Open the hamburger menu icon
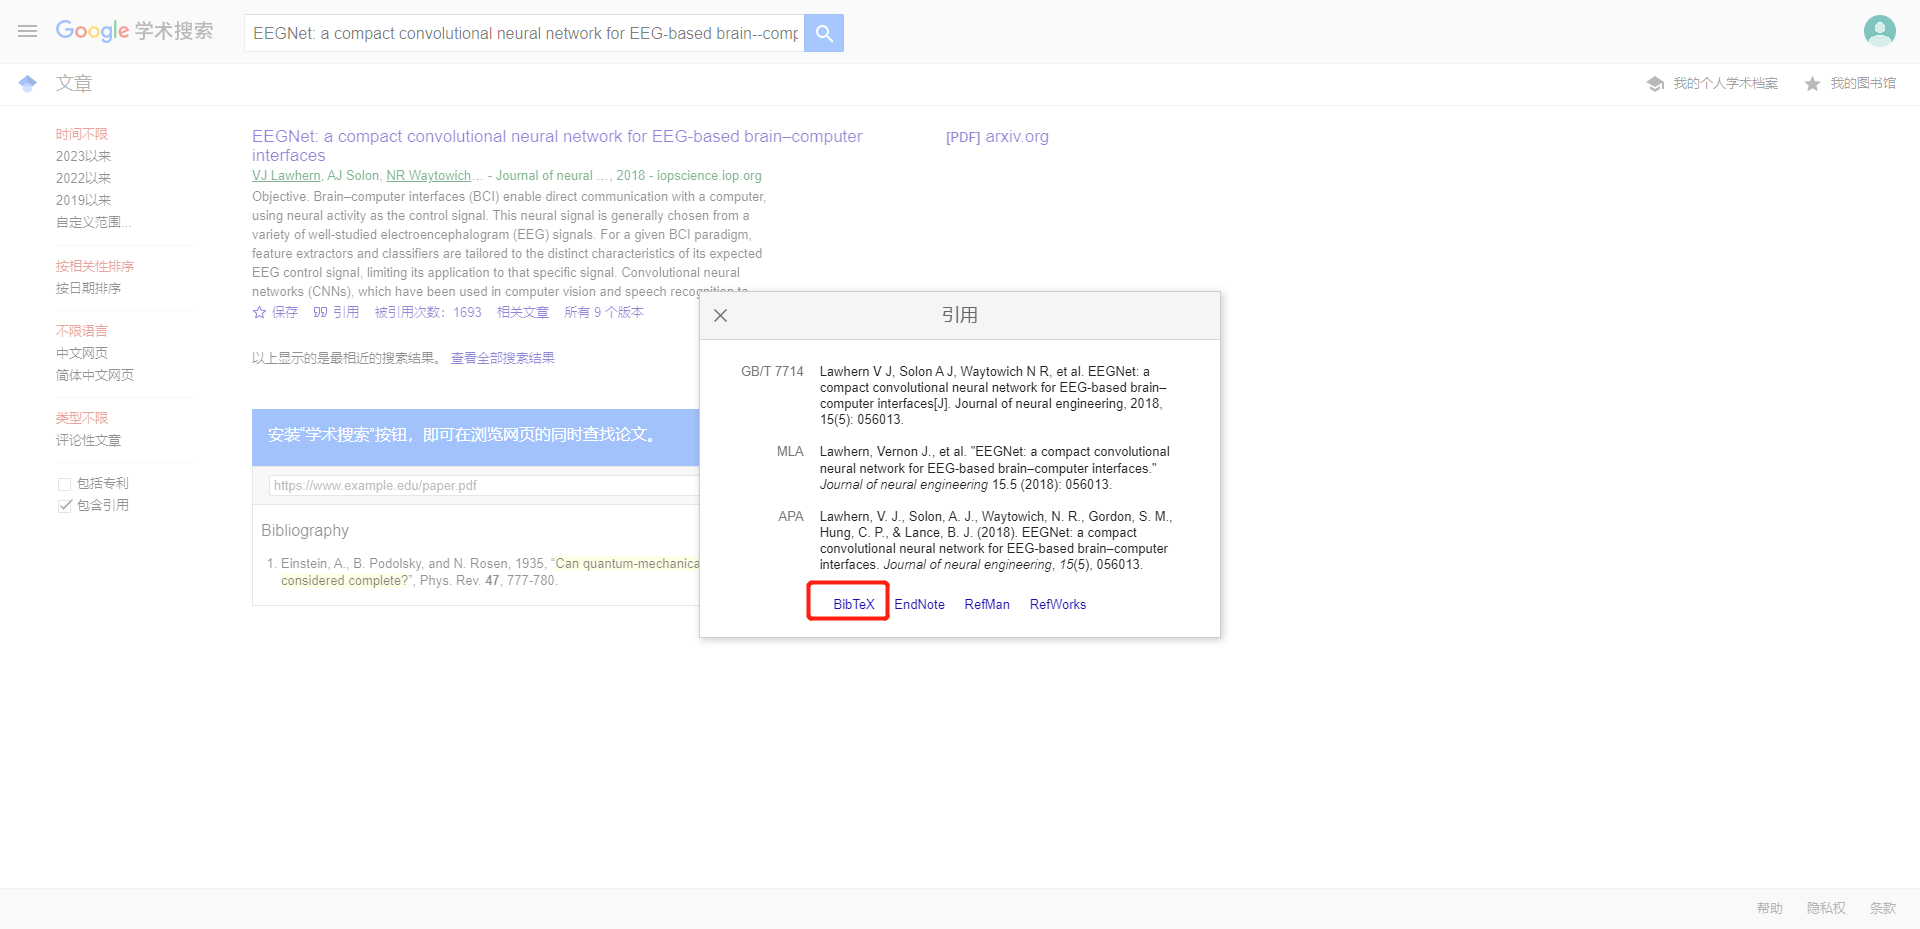The width and height of the screenshot is (1920, 929). tap(27, 32)
